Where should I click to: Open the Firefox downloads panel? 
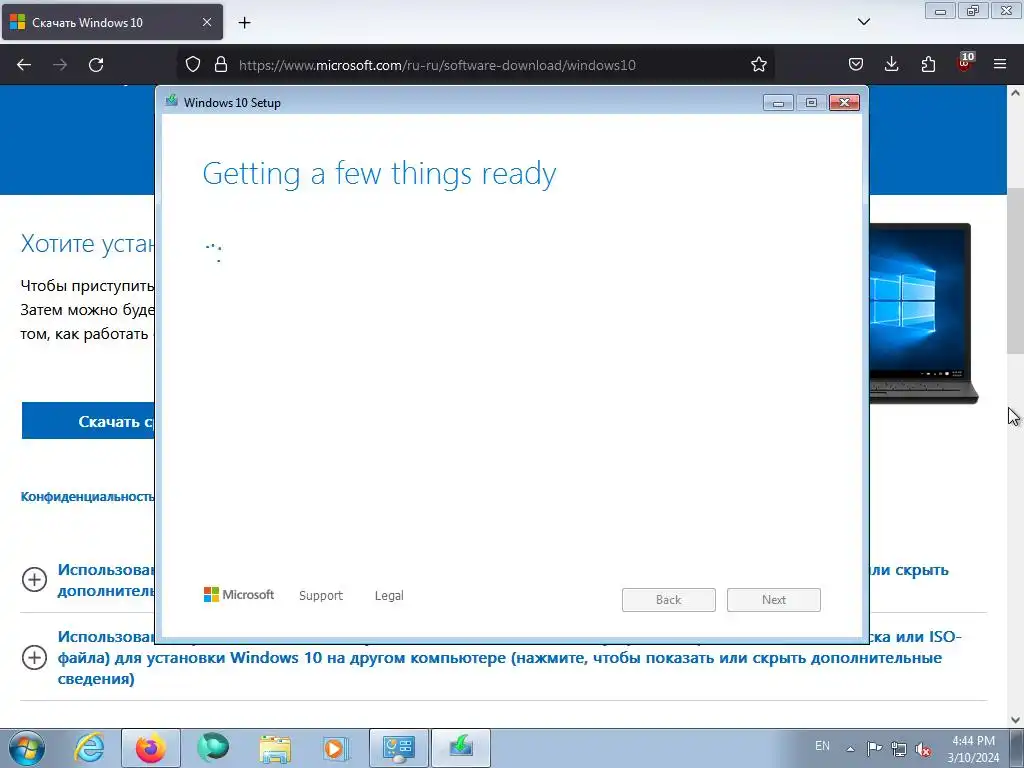891,64
